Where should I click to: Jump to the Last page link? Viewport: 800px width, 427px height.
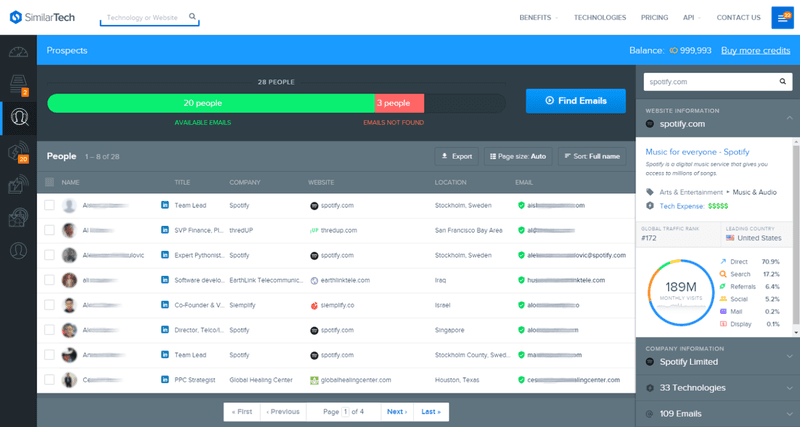tap(431, 412)
